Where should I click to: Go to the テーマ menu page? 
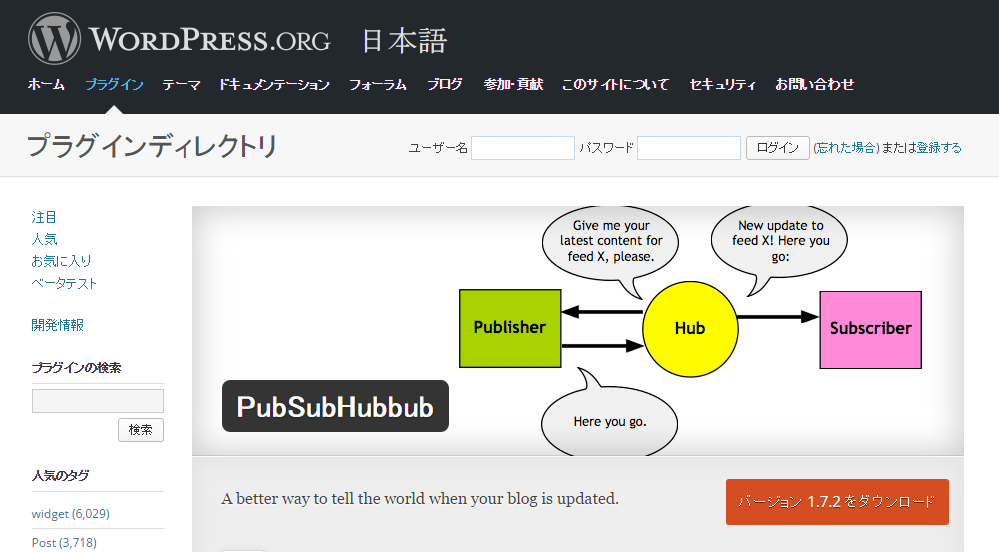click(181, 85)
